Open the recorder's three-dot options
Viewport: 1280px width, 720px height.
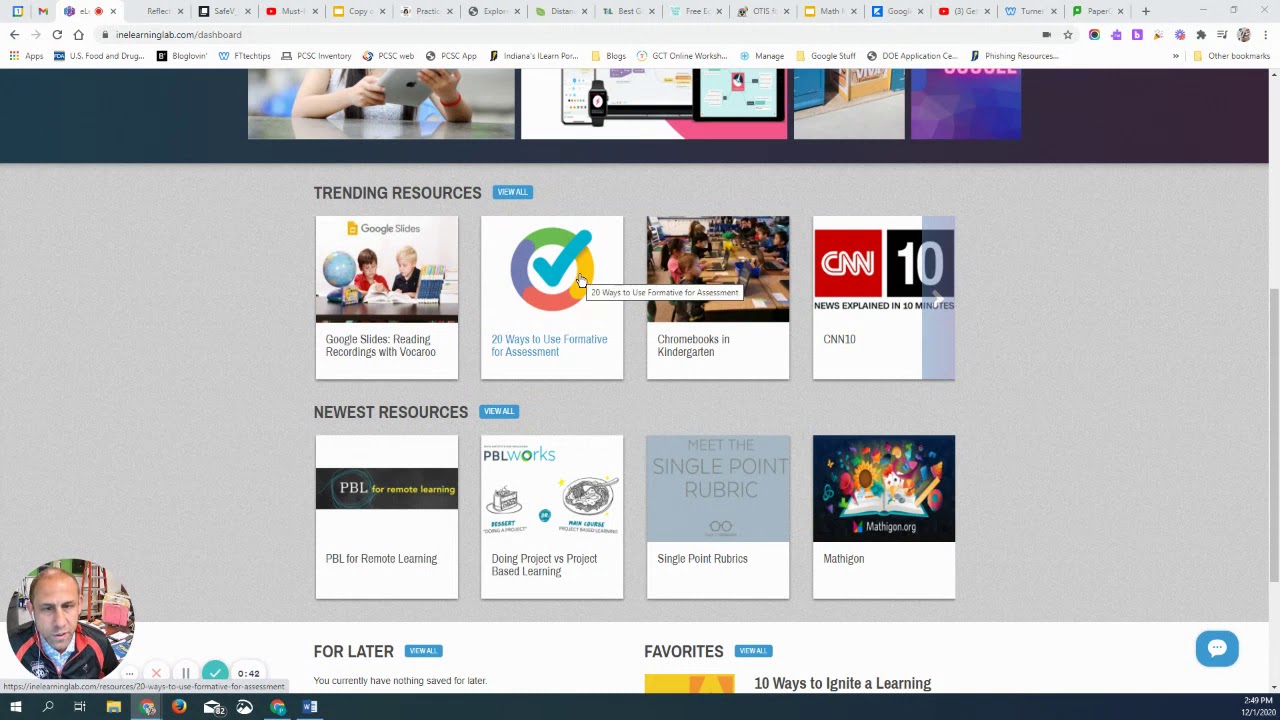[129, 674]
